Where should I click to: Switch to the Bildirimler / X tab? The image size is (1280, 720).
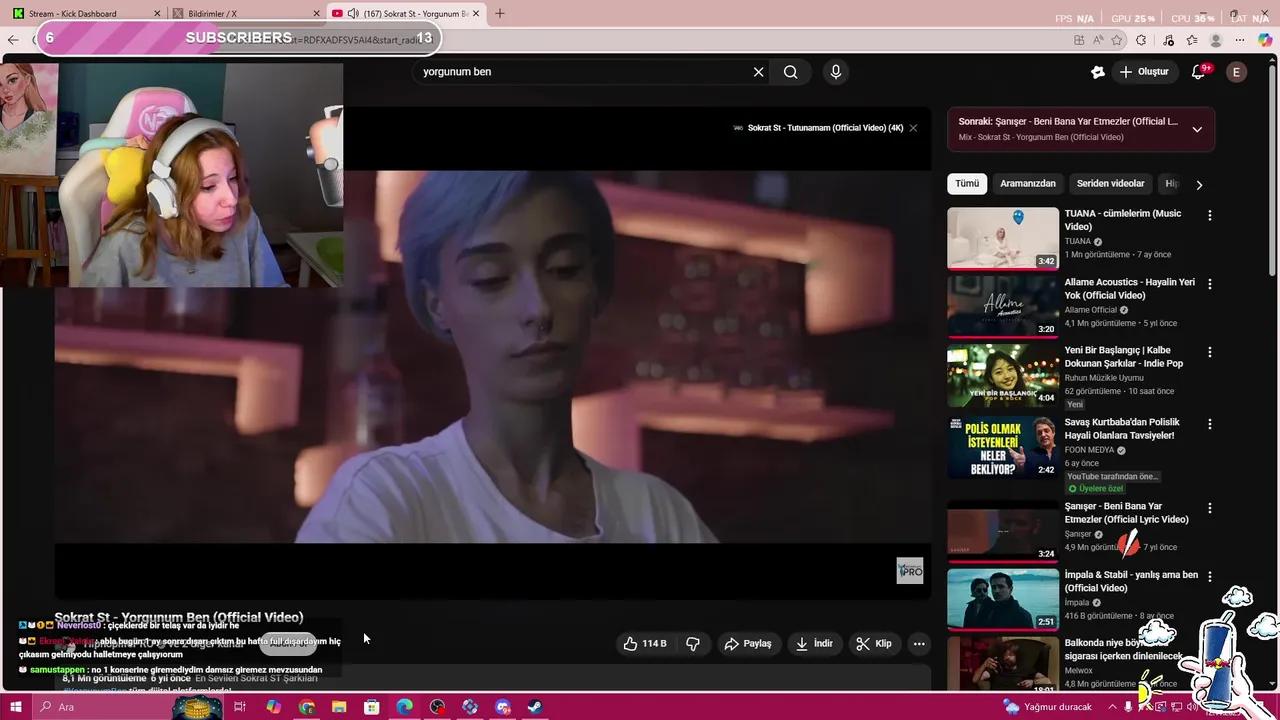coord(245,13)
